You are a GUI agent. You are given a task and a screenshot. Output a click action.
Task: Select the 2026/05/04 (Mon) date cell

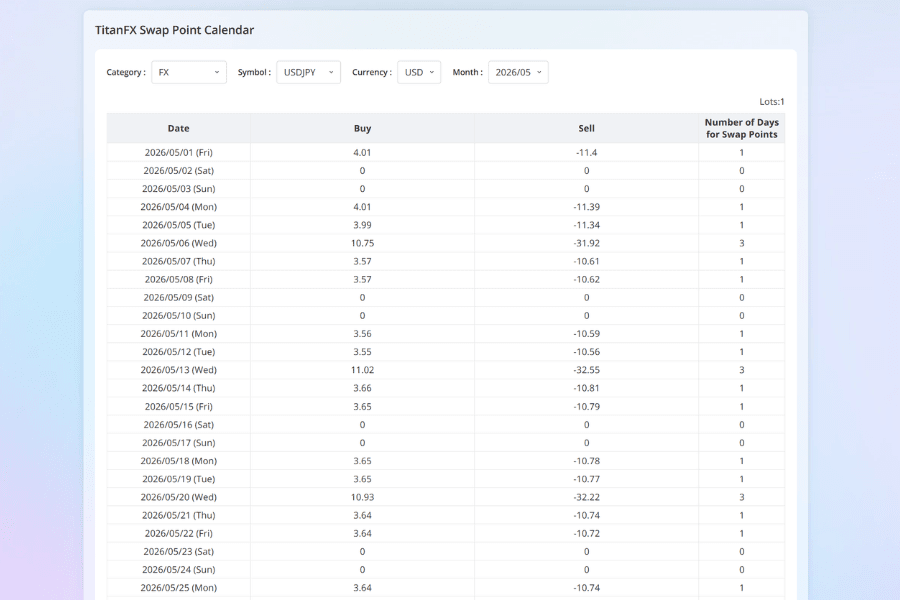coord(179,207)
